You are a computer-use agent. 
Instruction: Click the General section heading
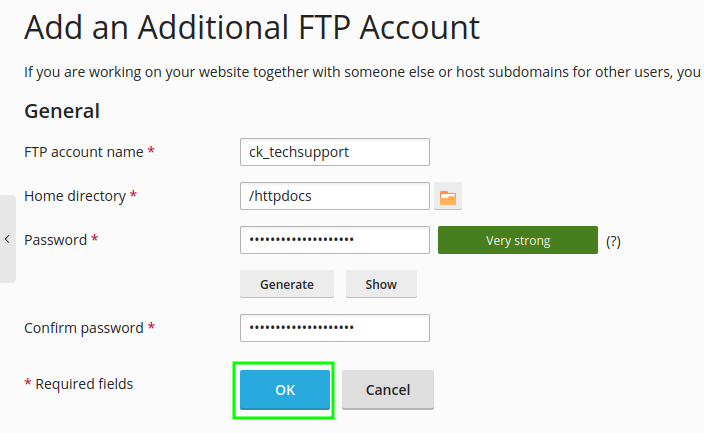[62, 111]
